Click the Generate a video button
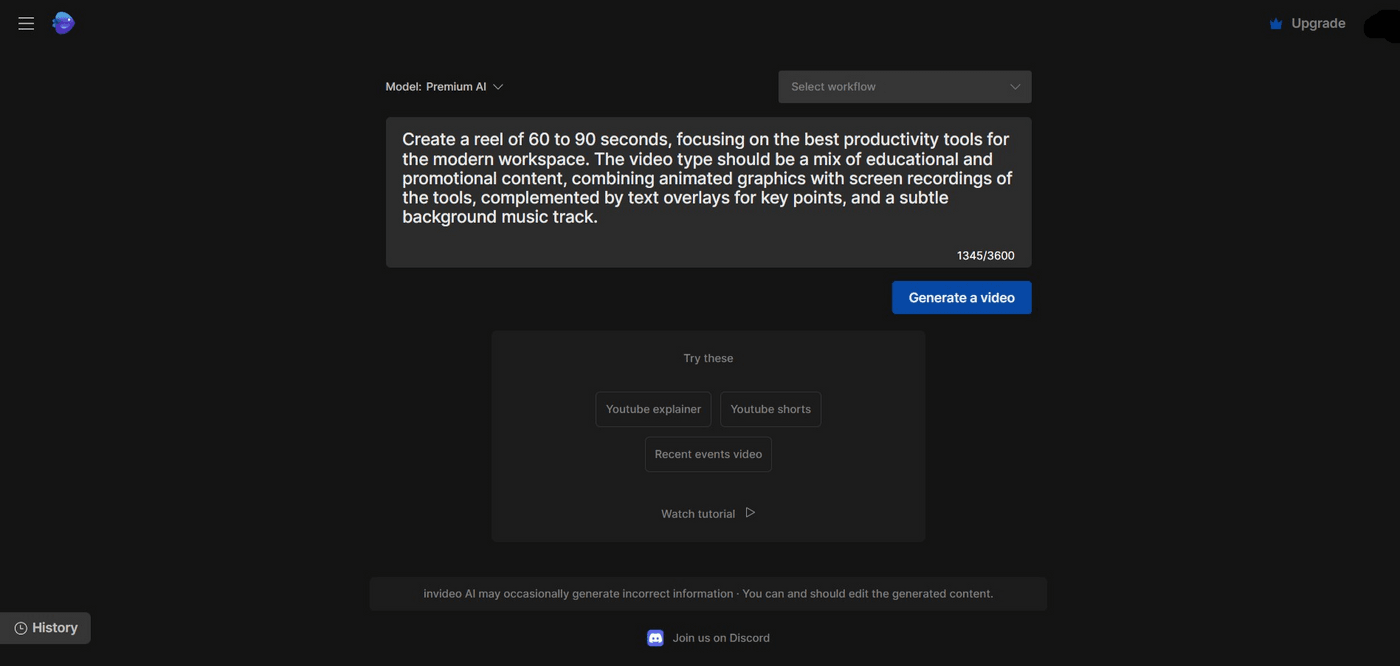 click(x=961, y=297)
